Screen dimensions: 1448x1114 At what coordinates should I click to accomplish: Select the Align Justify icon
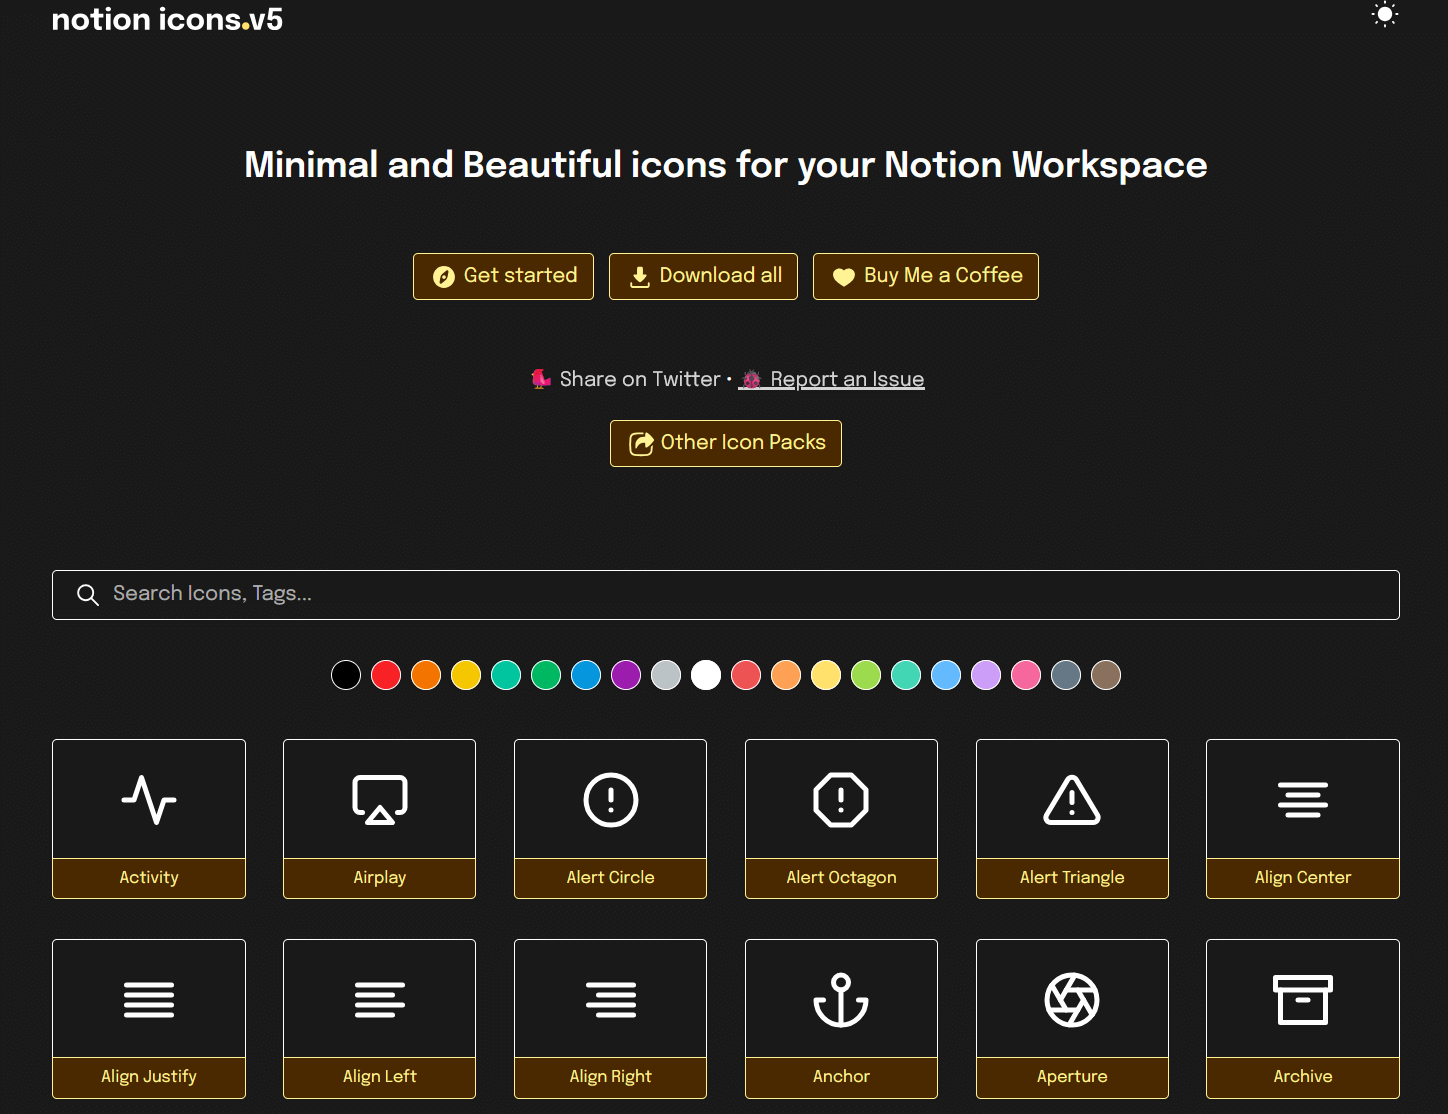coord(149,1019)
